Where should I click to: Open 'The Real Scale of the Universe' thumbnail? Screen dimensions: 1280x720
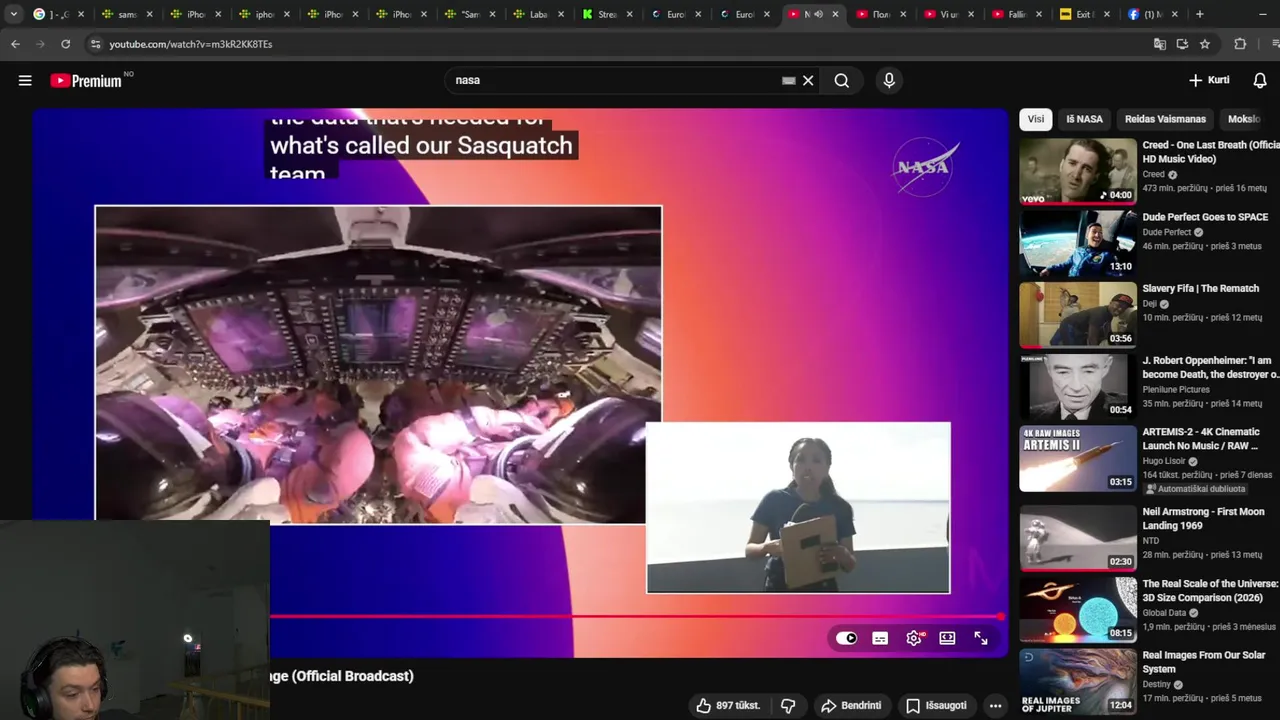tap(1078, 609)
